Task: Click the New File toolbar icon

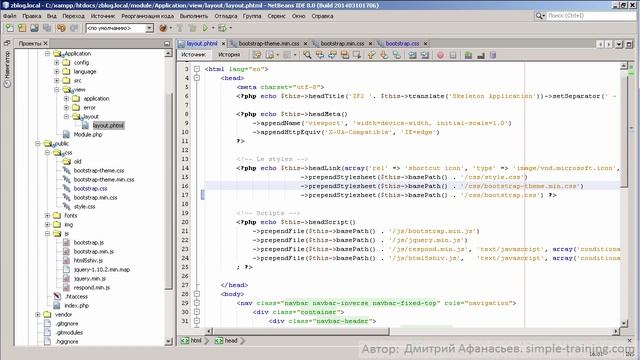Action: (9, 28)
